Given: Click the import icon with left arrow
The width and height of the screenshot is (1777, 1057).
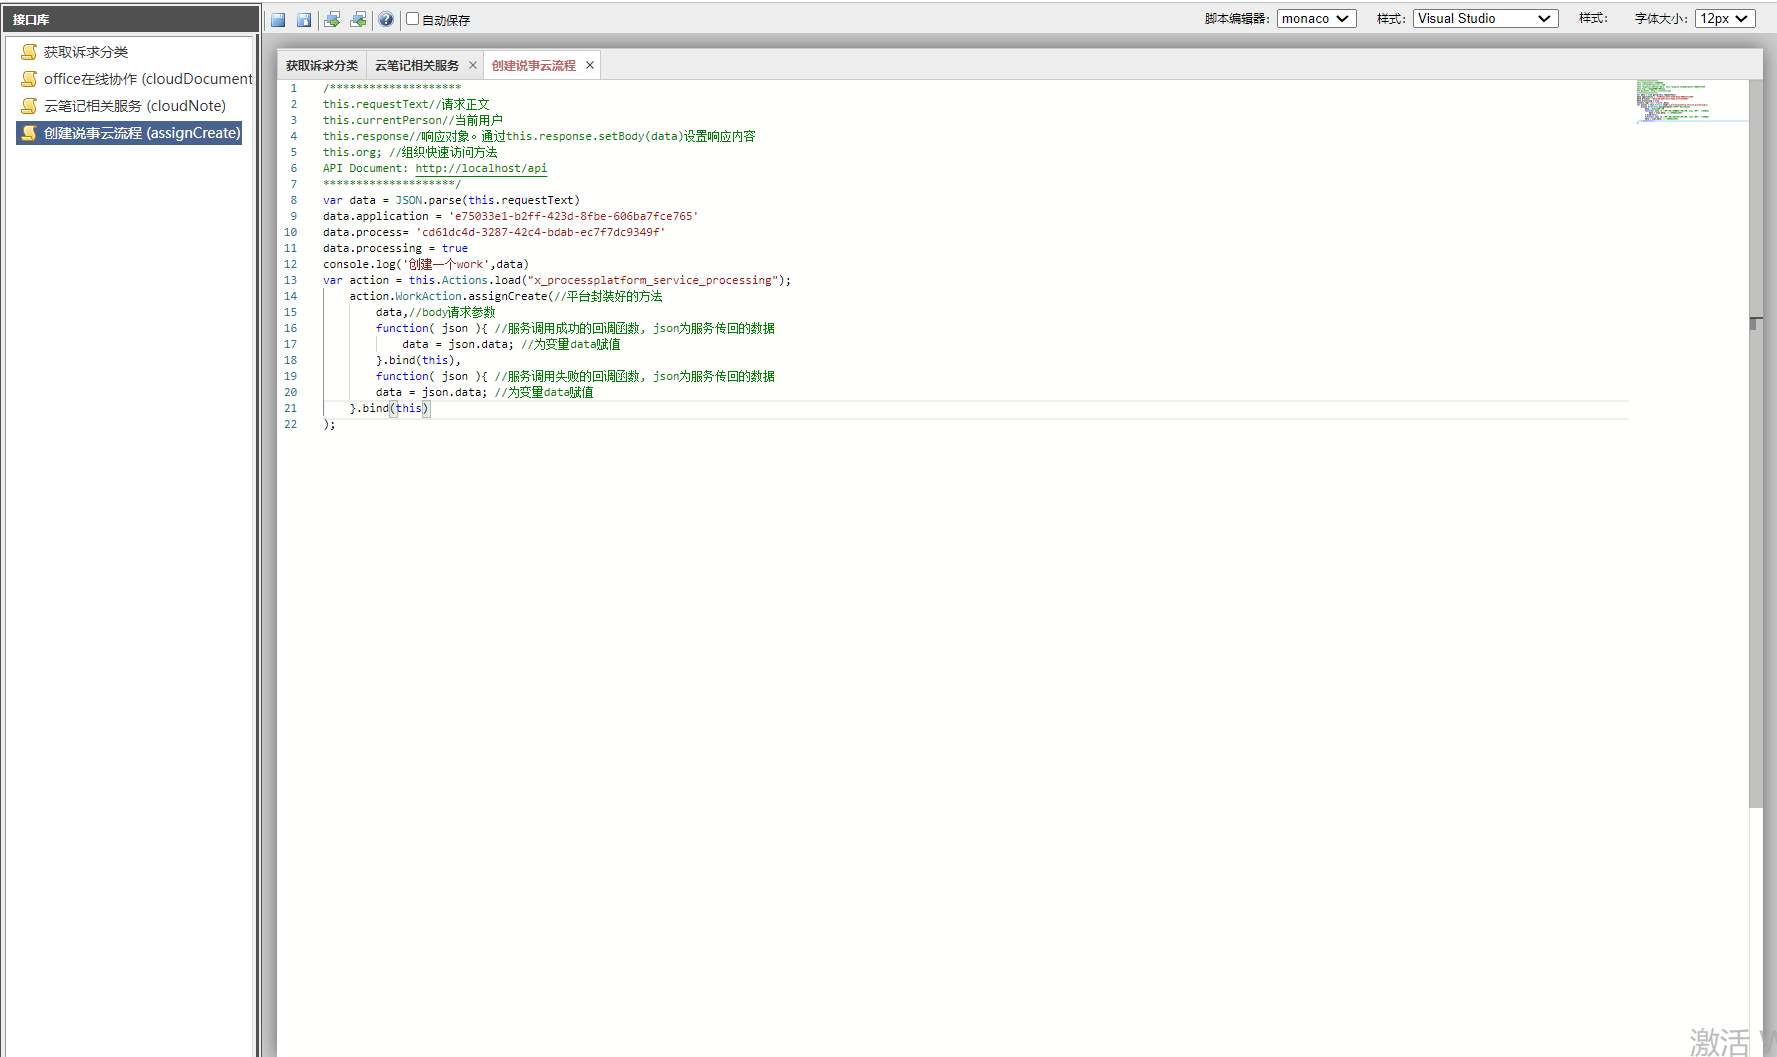Looking at the screenshot, I should 358,20.
